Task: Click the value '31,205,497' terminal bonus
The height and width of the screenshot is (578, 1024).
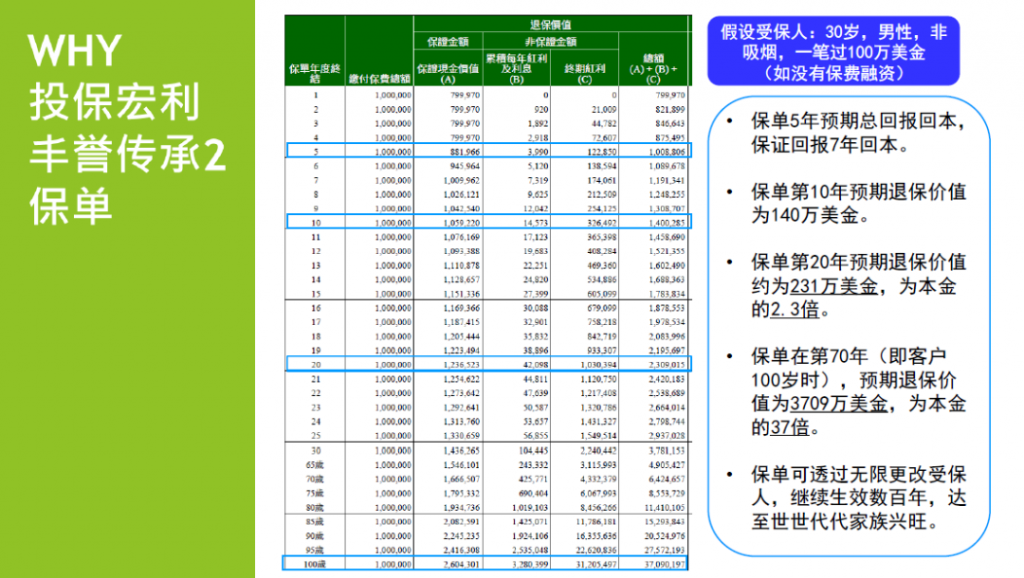Action: 596,564
